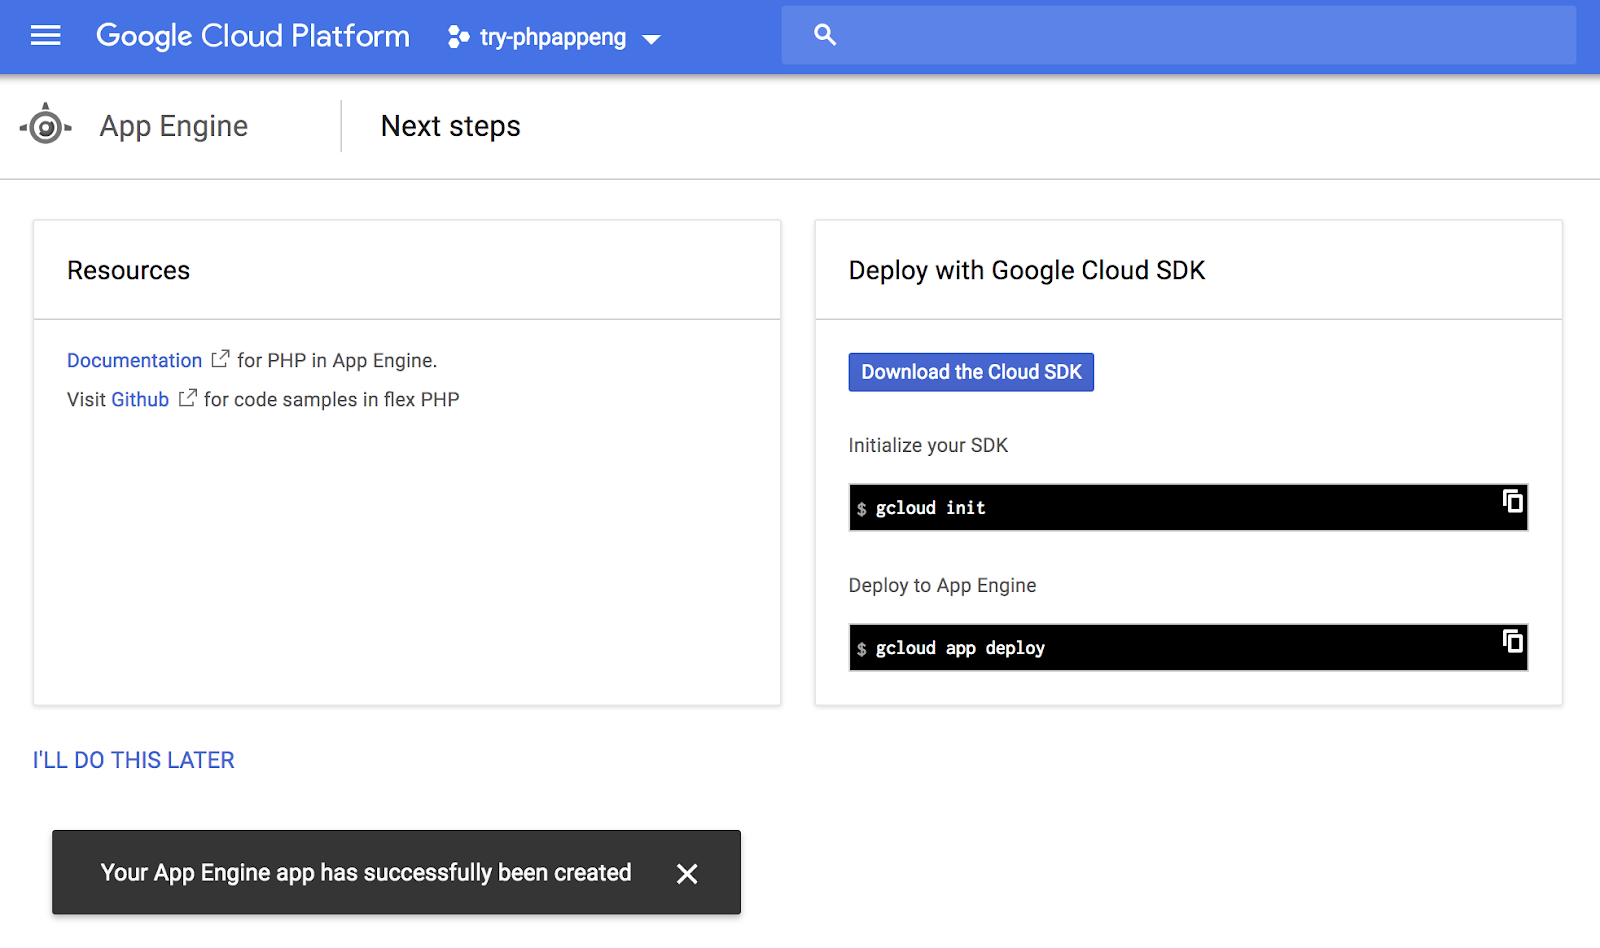Click the project hexagon icon beside try-phpappeng
Image resolution: width=1600 pixels, height=948 pixels.
[458, 37]
